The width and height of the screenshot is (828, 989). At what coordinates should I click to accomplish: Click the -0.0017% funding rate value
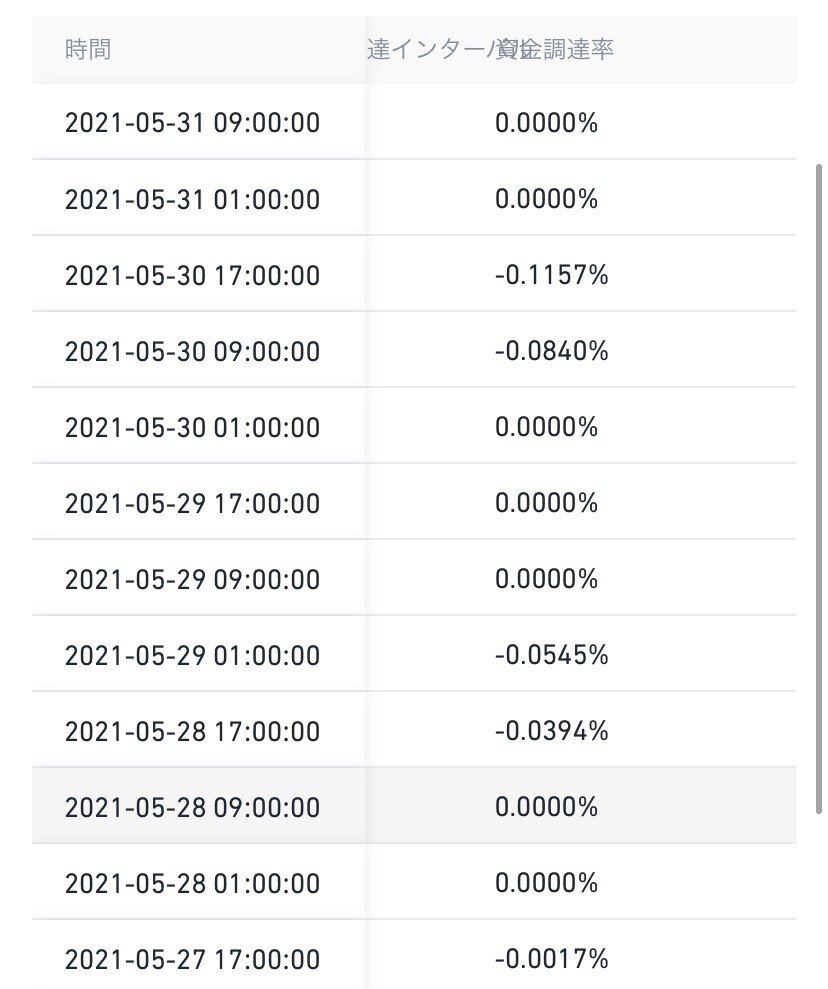552,958
